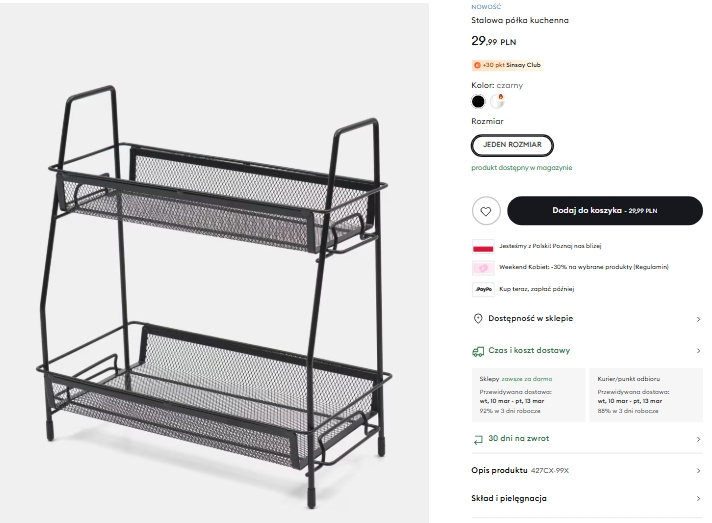Click the Sinsay Club points badge
The height and width of the screenshot is (523, 712).
pos(507,65)
